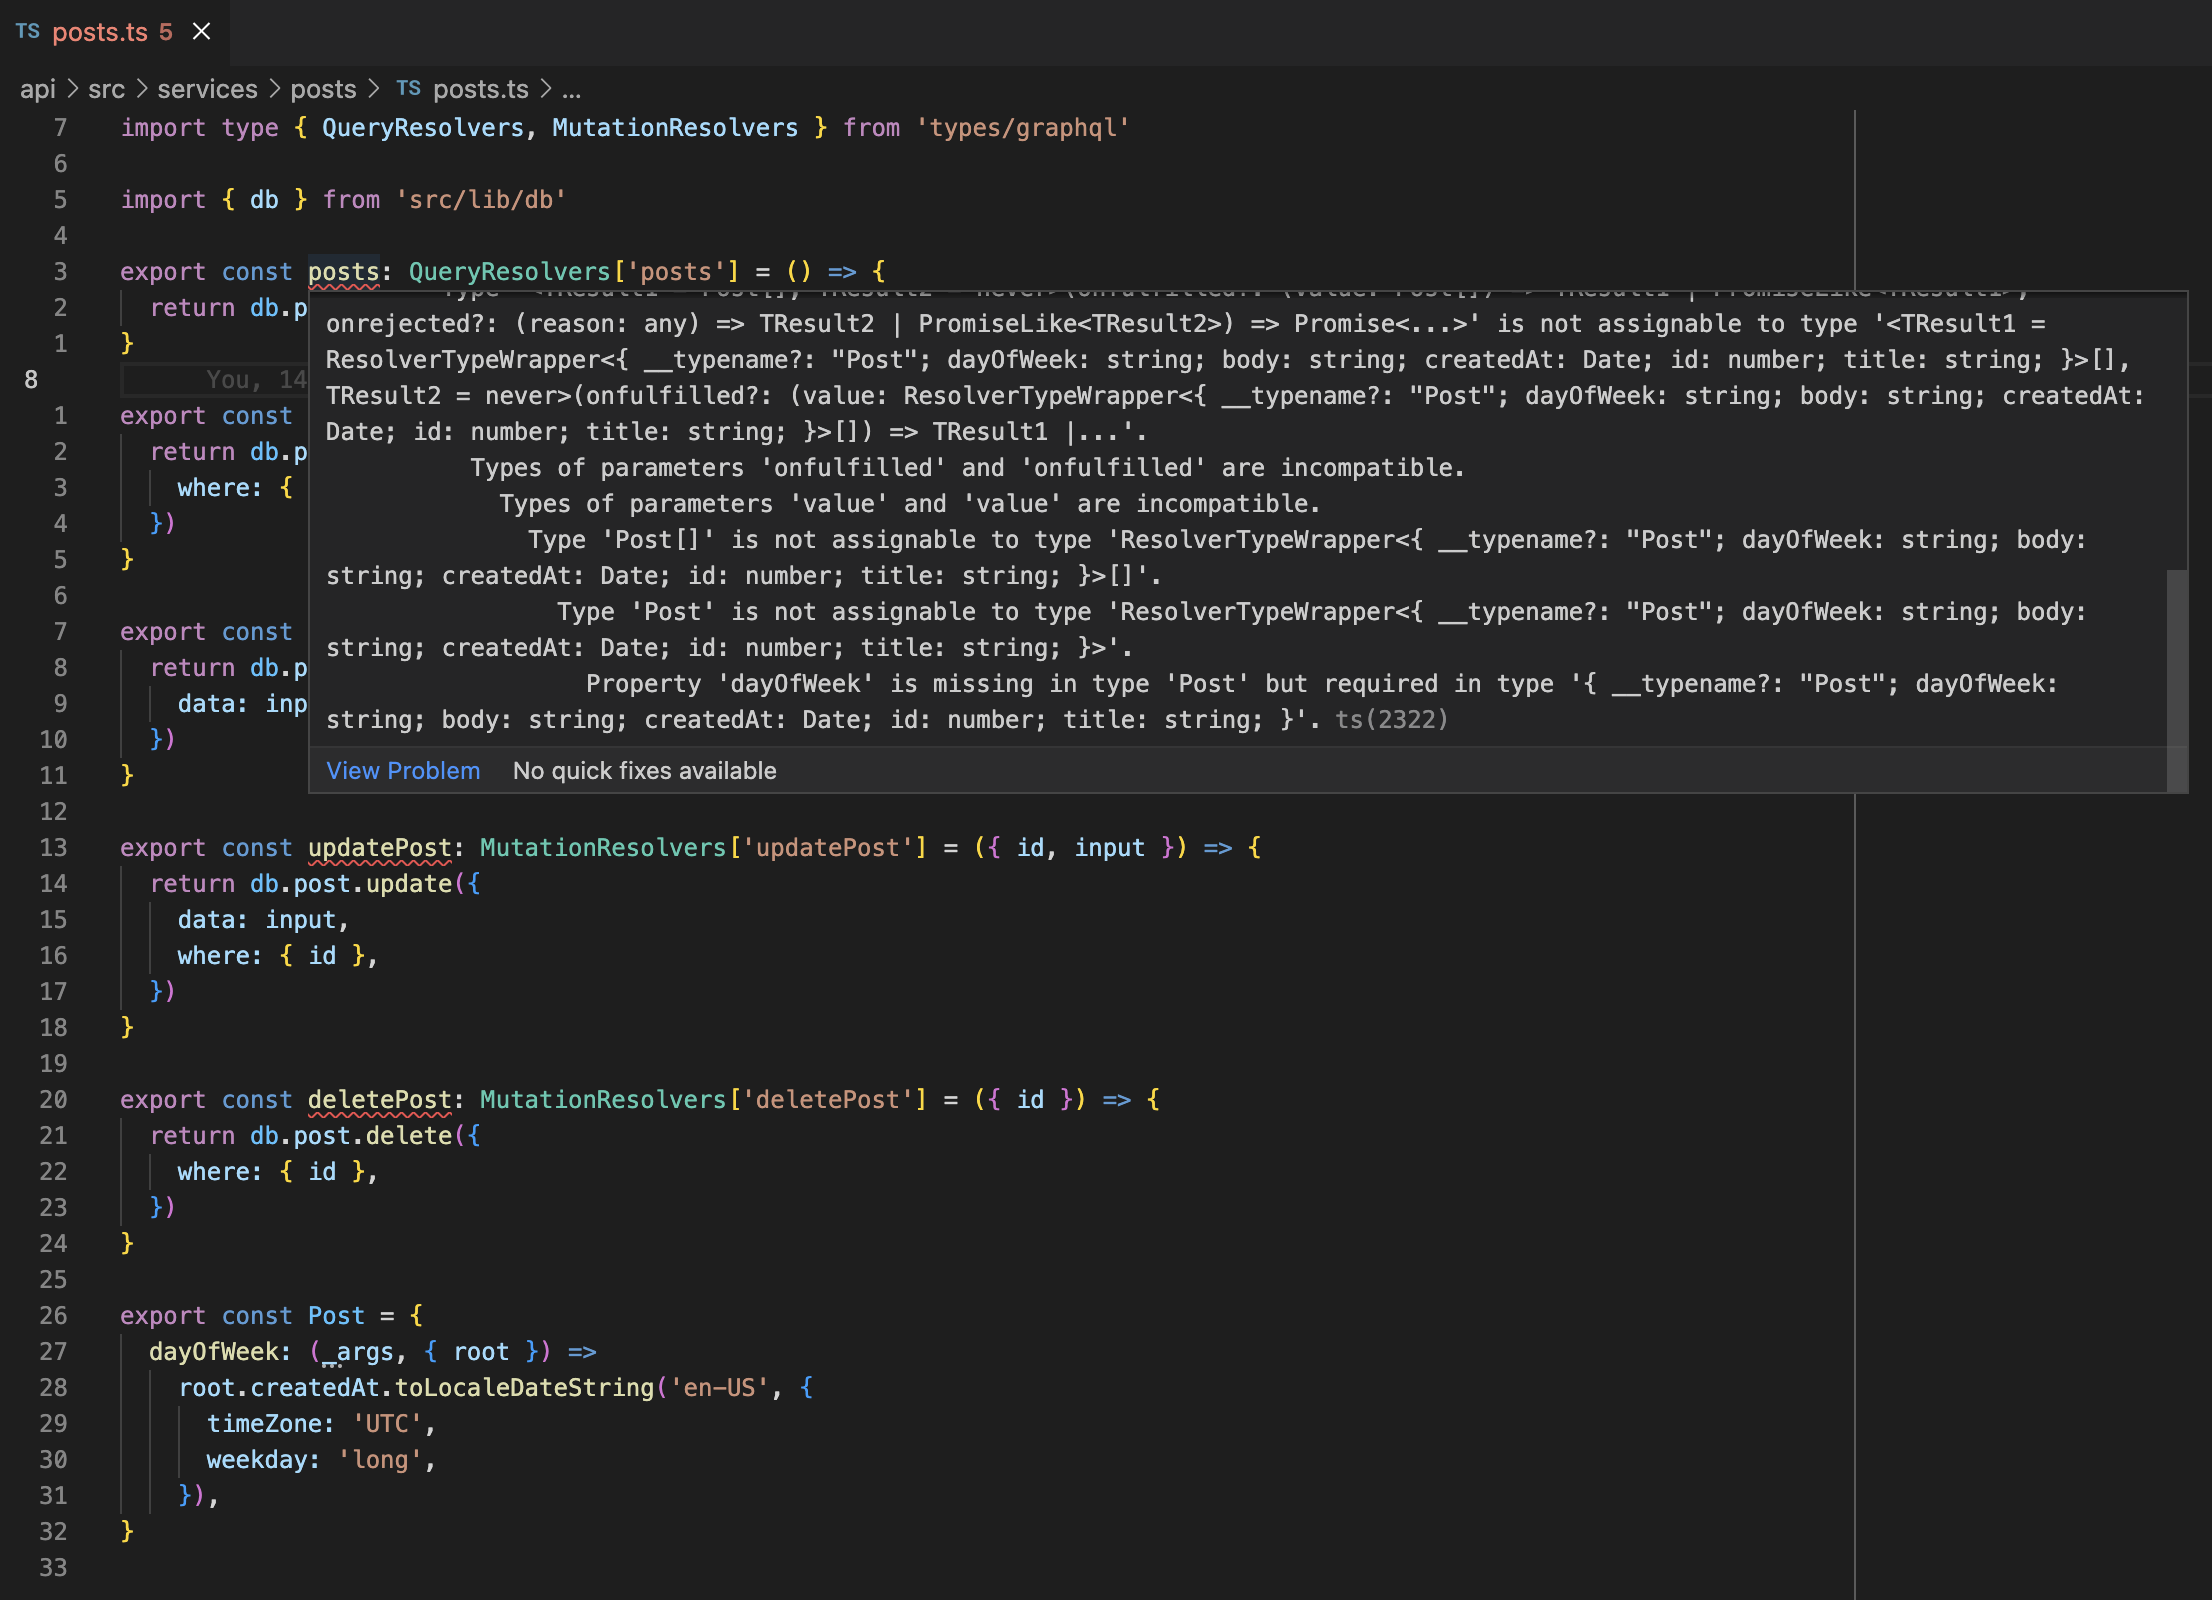Click the 'dayOfWeek' resolver key

[x=213, y=1352]
